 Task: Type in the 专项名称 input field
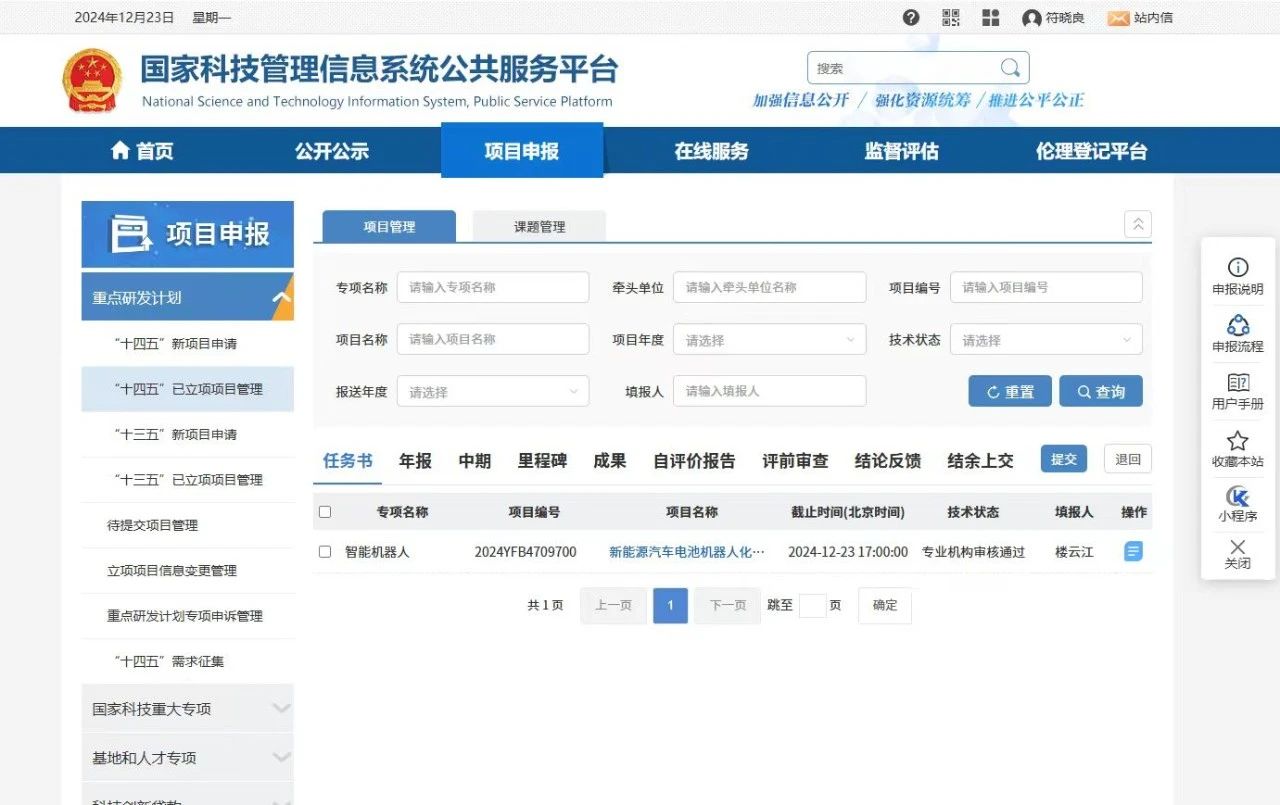(x=492, y=287)
